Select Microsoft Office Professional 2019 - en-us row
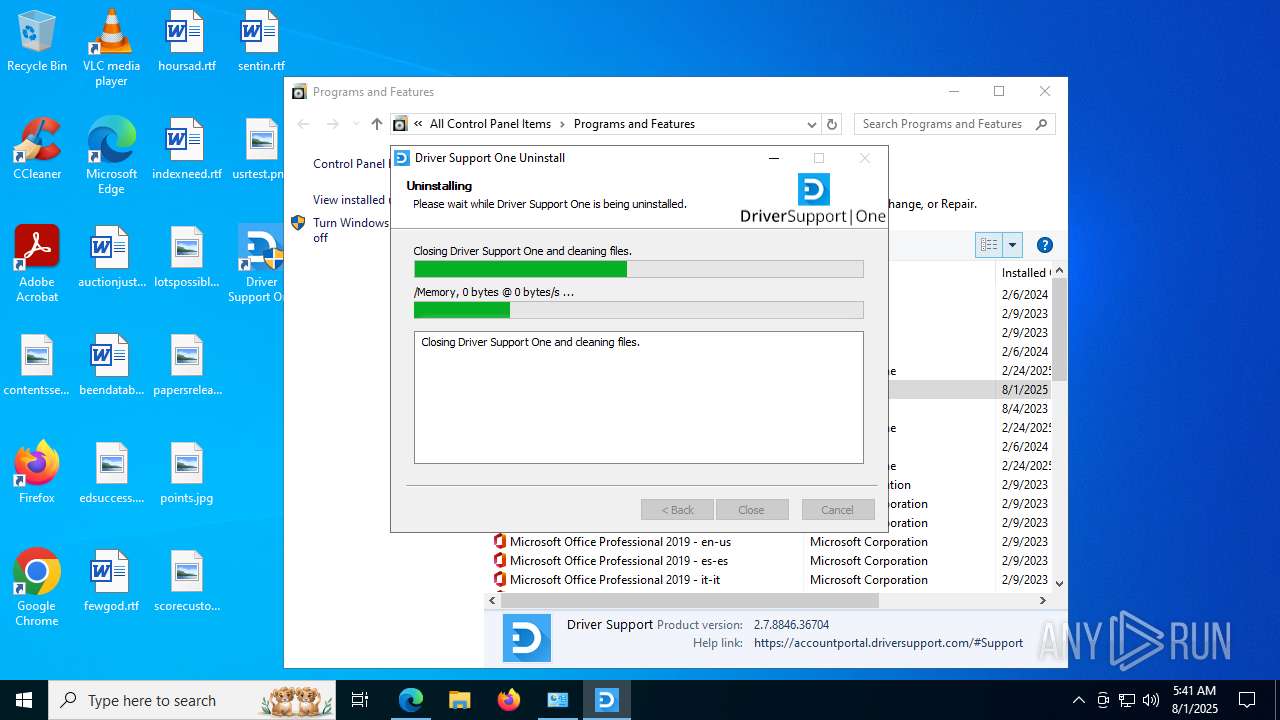 pos(768,542)
